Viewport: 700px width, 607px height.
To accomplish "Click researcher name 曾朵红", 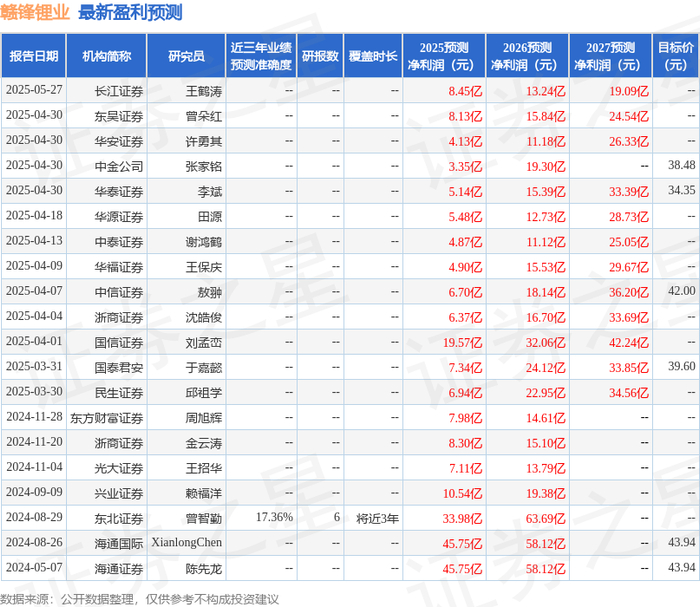I will click(204, 116).
